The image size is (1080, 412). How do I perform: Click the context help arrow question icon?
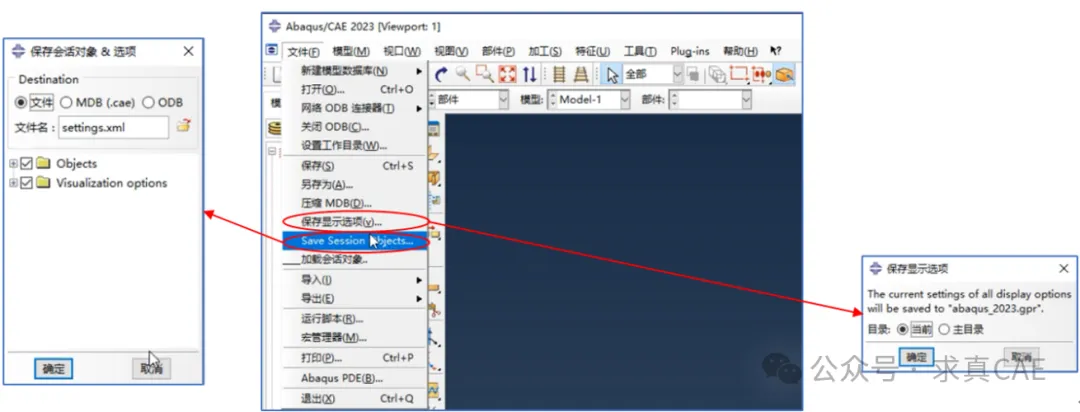click(776, 51)
